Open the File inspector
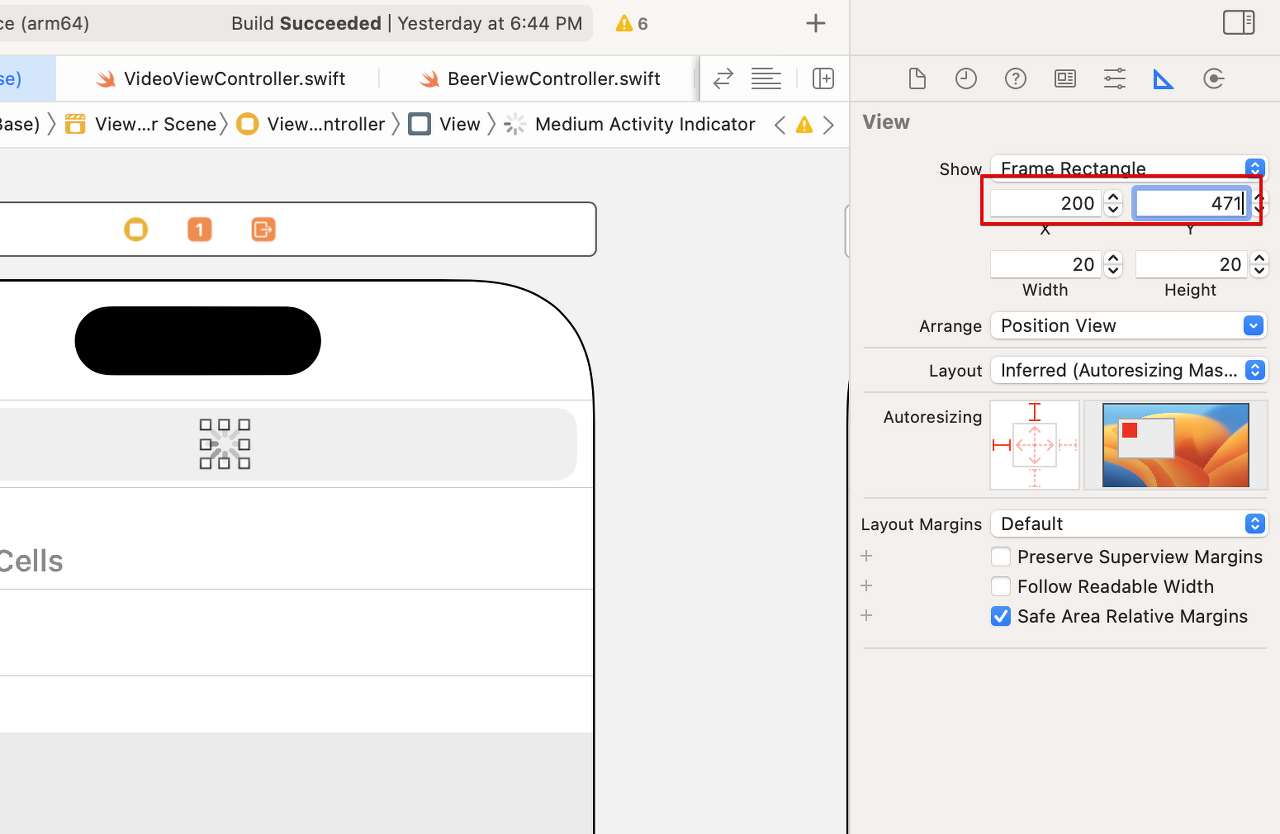Viewport: 1280px width, 834px height. pyautogui.click(x=916, y=79)
